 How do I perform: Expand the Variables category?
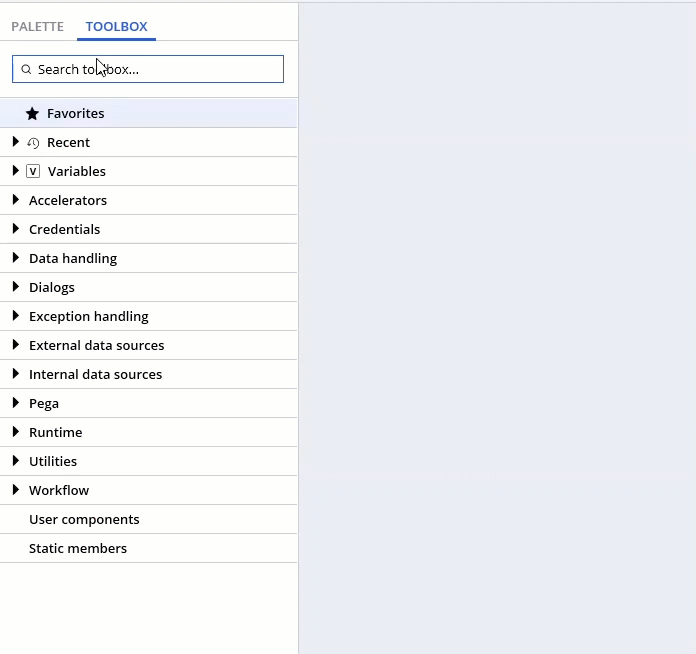point(16,171)
